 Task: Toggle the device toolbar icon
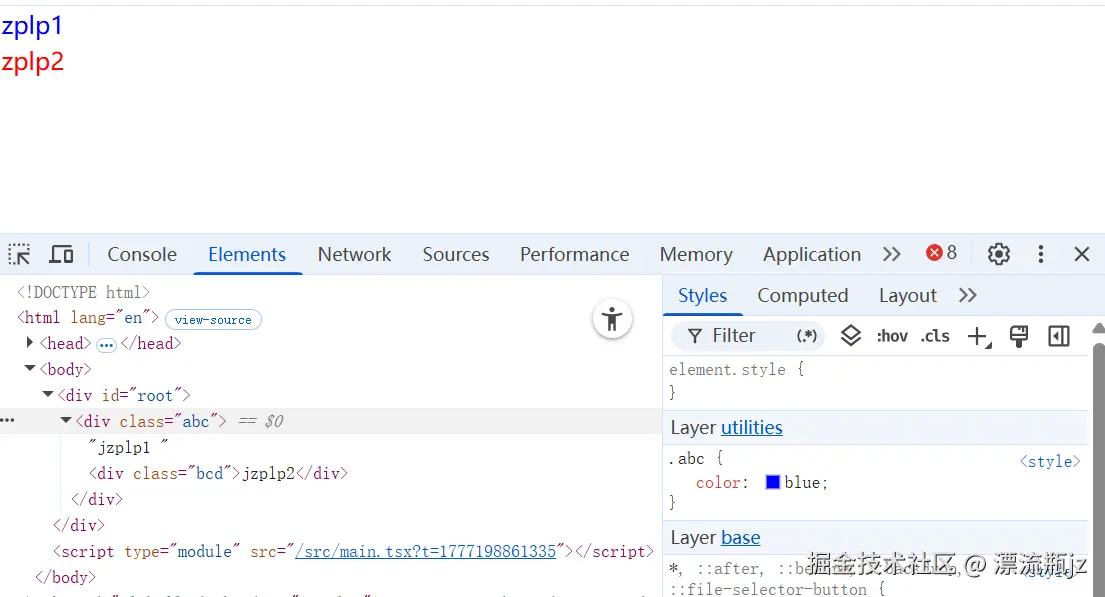tap(61, 254)
